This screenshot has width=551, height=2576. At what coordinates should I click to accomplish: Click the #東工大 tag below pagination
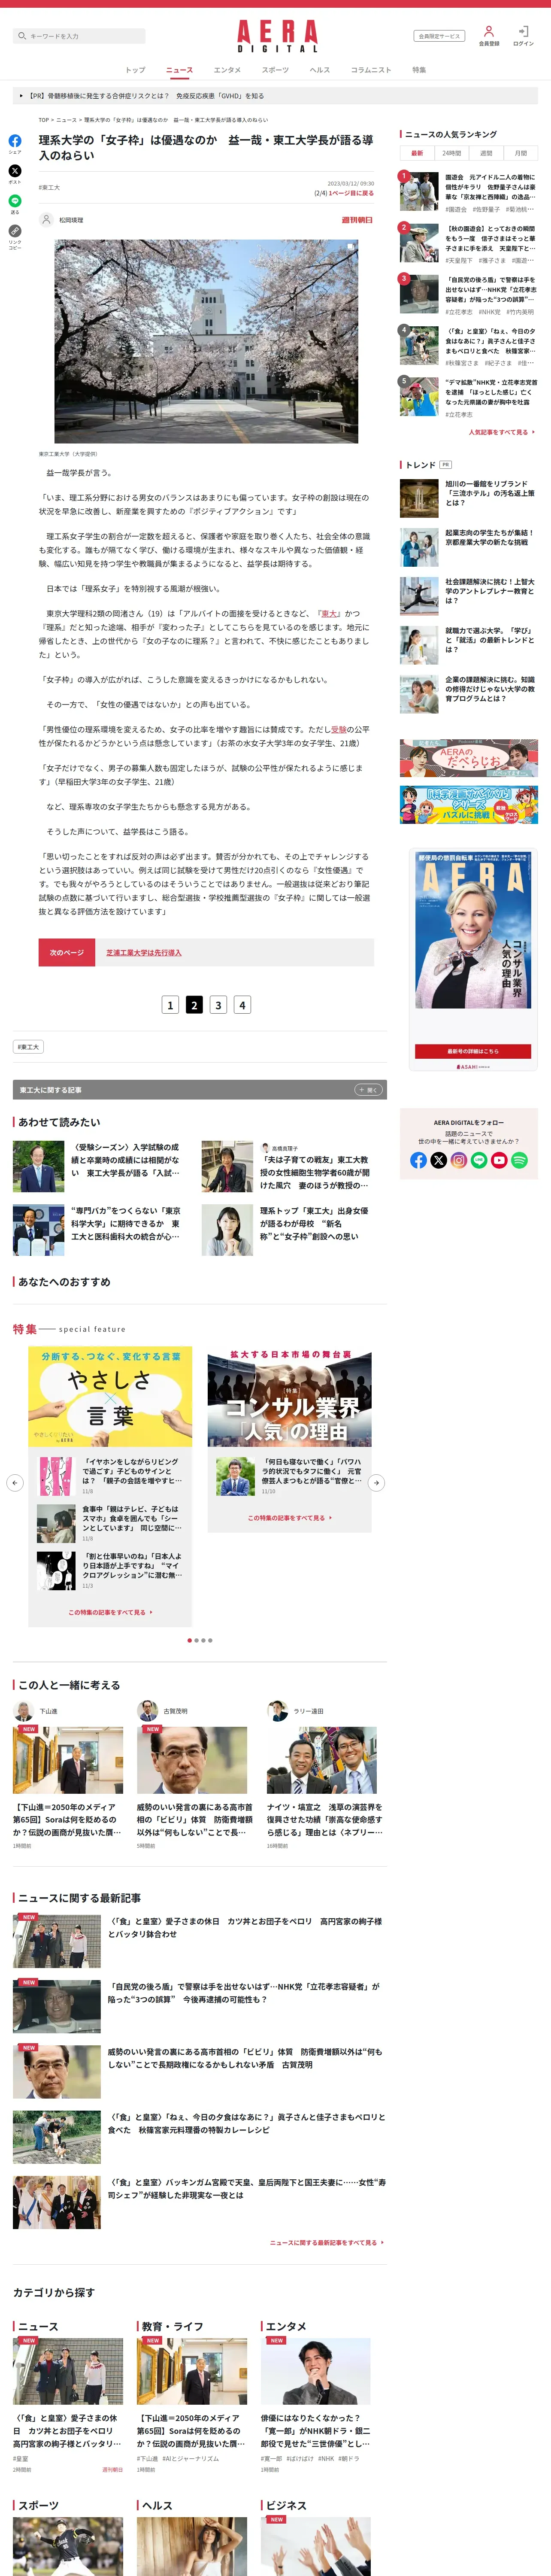pyautogui.click(x=28, y=1047)
